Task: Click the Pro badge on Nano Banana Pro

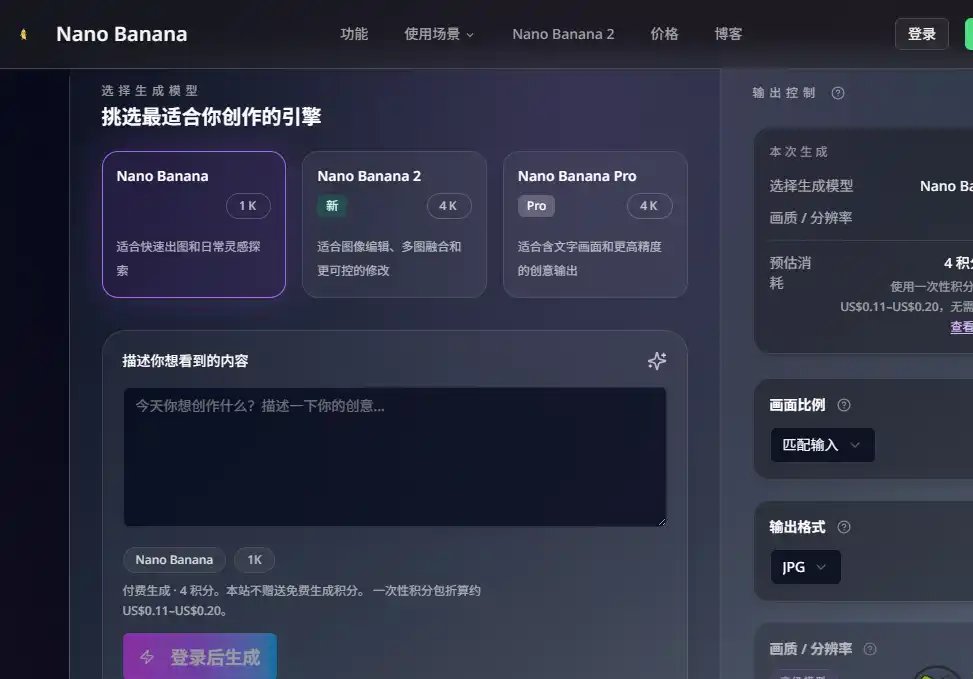Action: 536,205
